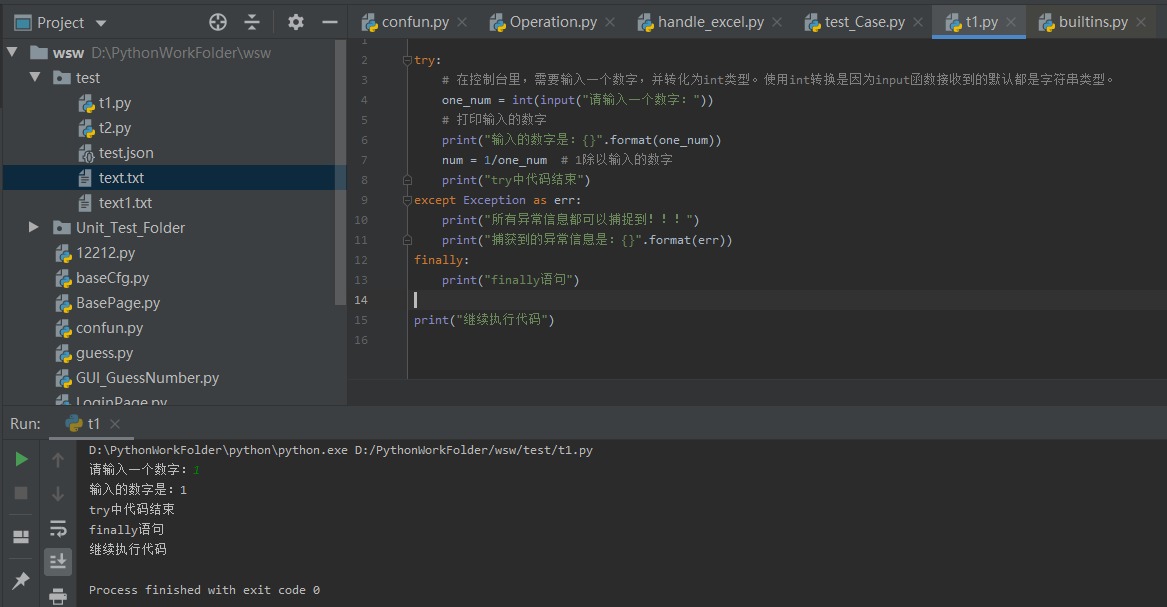1167x607 pixels.
Task: Select test.json file
Action: pyautogui.click(x=126, y=152)
